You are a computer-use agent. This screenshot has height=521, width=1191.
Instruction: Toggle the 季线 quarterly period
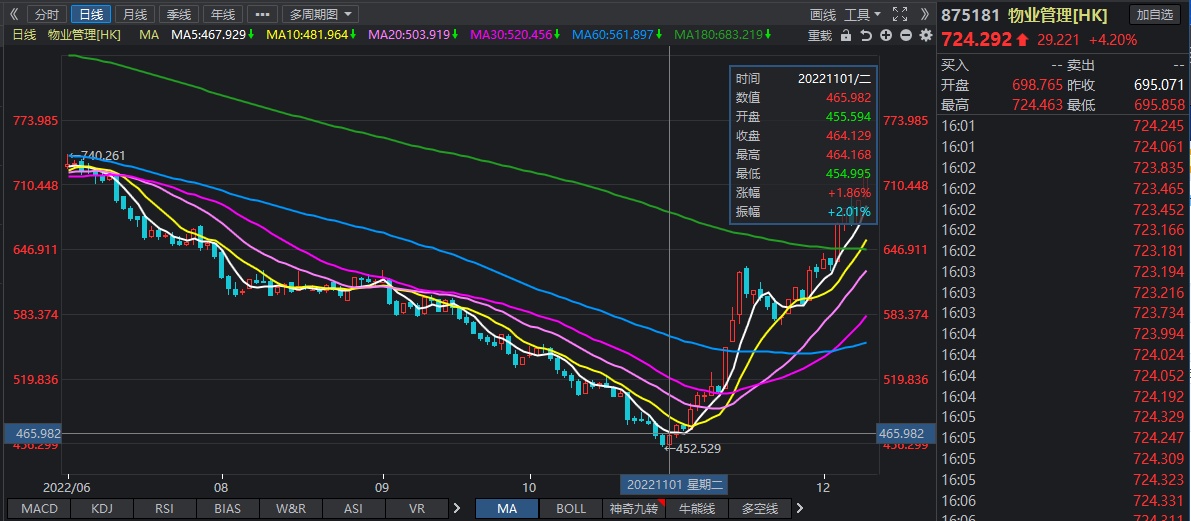coord(177,14)
